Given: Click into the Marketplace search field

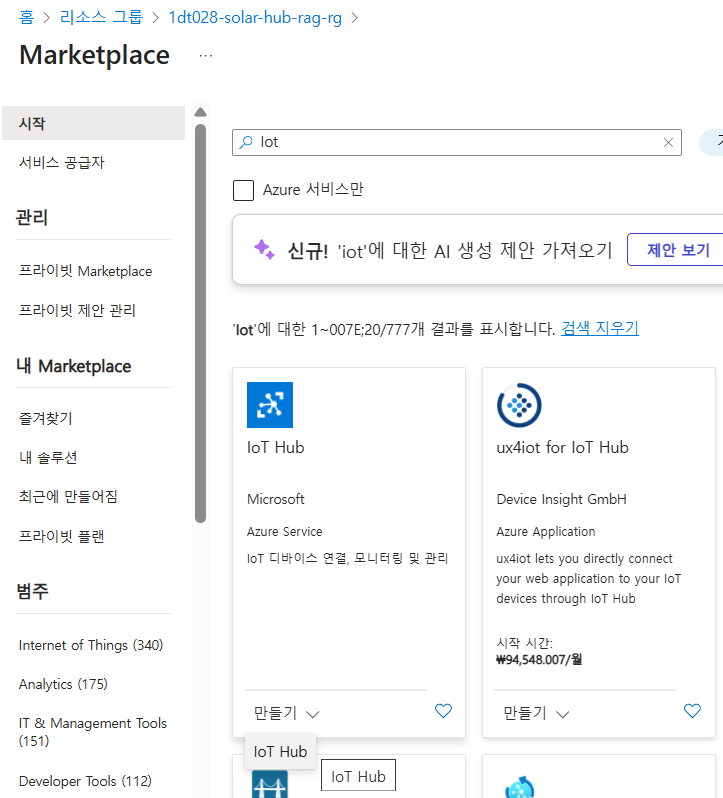Looking at the screenshot, I should click(457, 142).
